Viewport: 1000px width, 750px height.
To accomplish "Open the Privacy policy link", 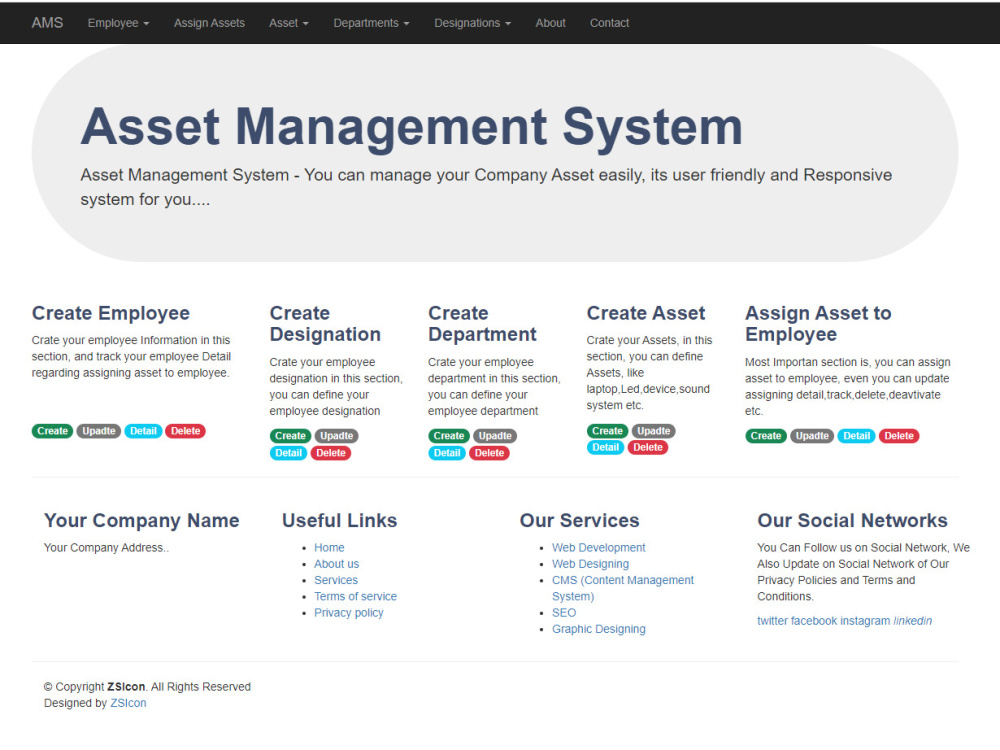I will click(x=348, y=613).
